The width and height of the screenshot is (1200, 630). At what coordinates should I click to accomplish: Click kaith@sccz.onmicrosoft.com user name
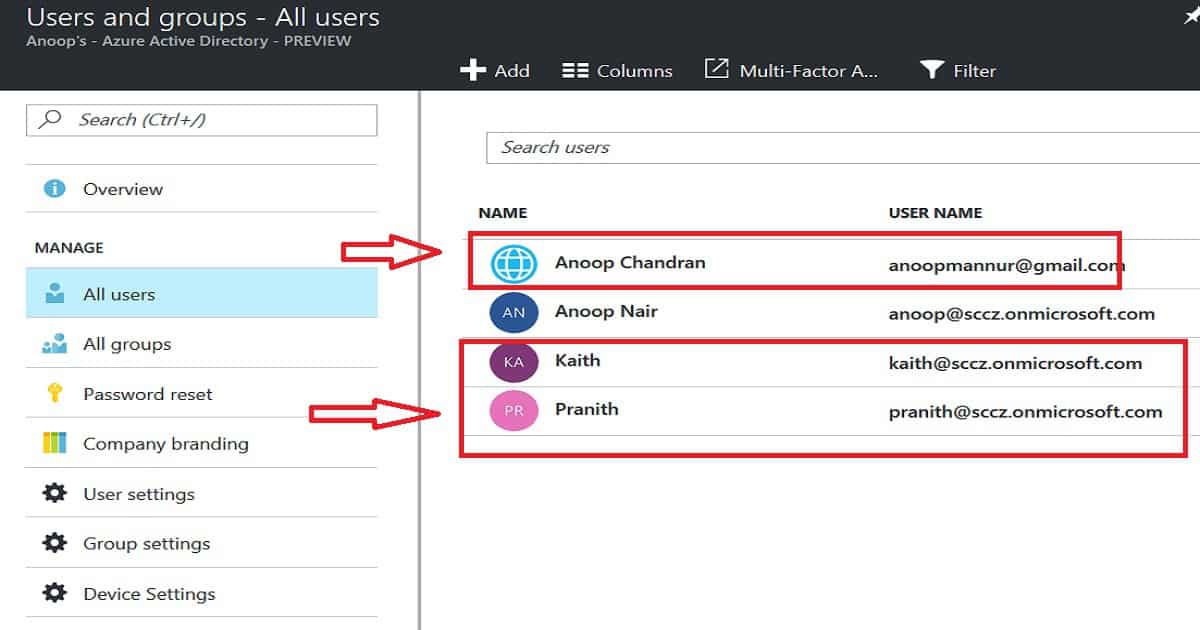1016,363
